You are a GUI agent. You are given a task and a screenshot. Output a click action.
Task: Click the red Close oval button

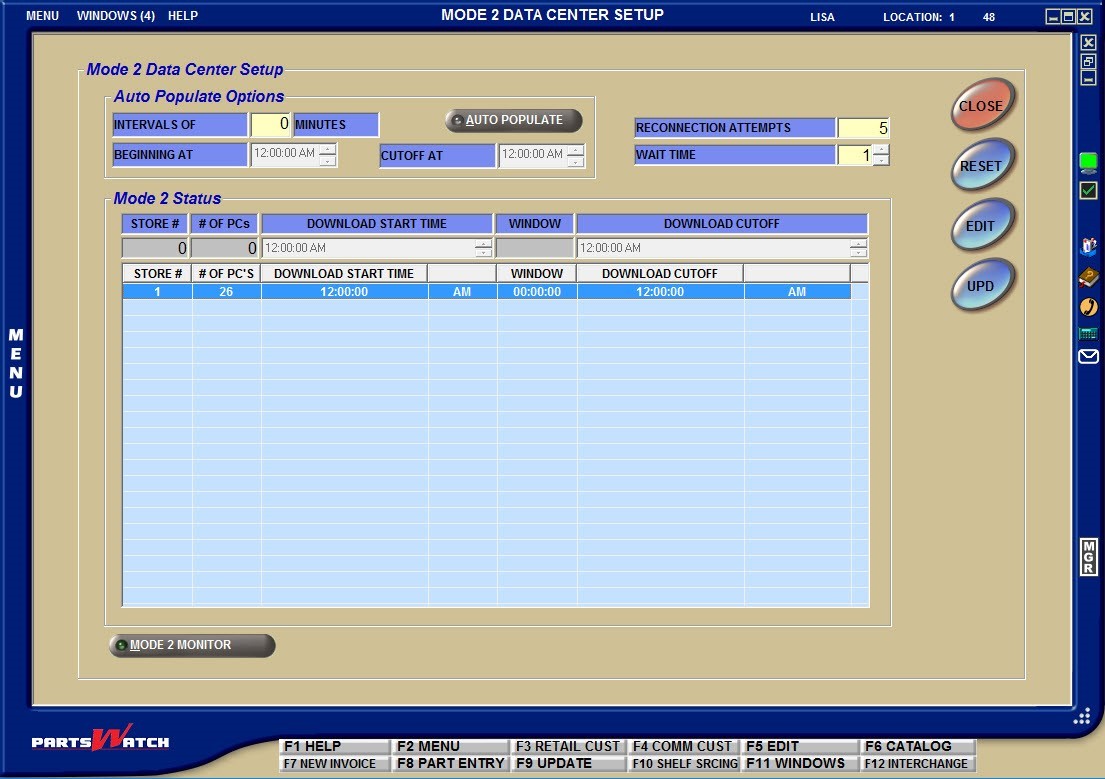click(x=981, y=106)
